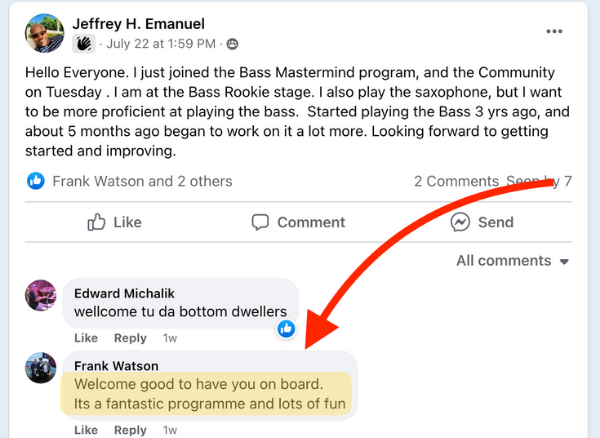
Task: Click Like under Frank Watson's comment
Action: 86,430
